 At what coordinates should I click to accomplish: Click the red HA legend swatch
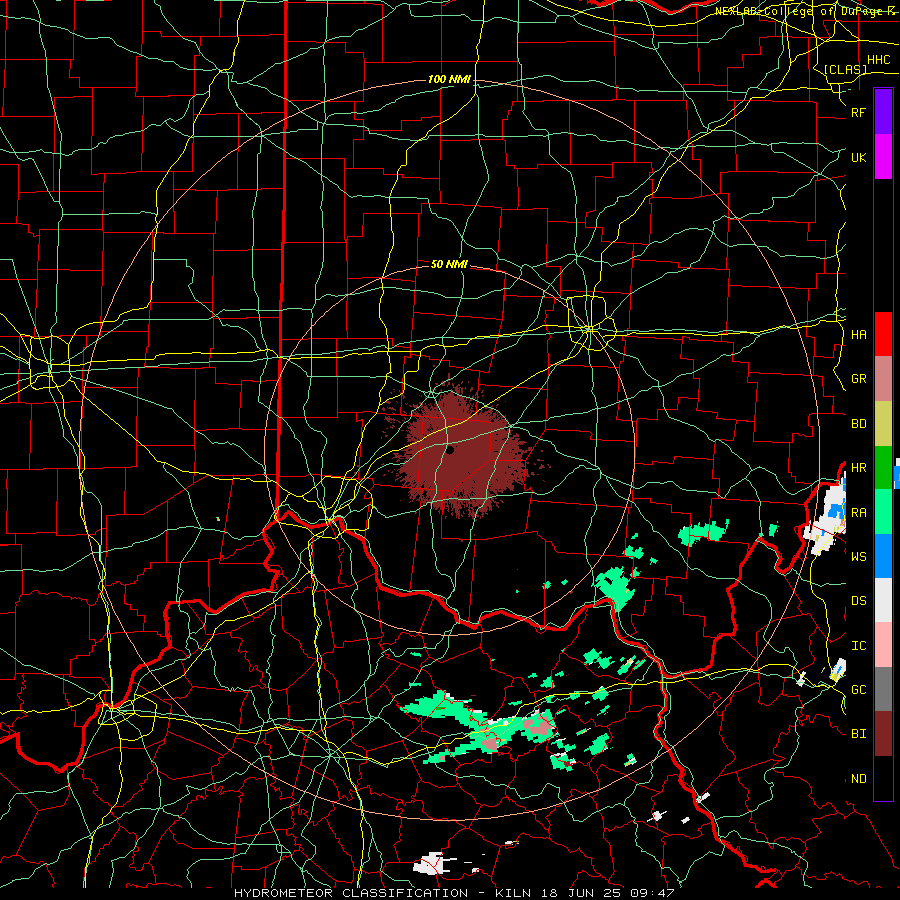(883, 334)
